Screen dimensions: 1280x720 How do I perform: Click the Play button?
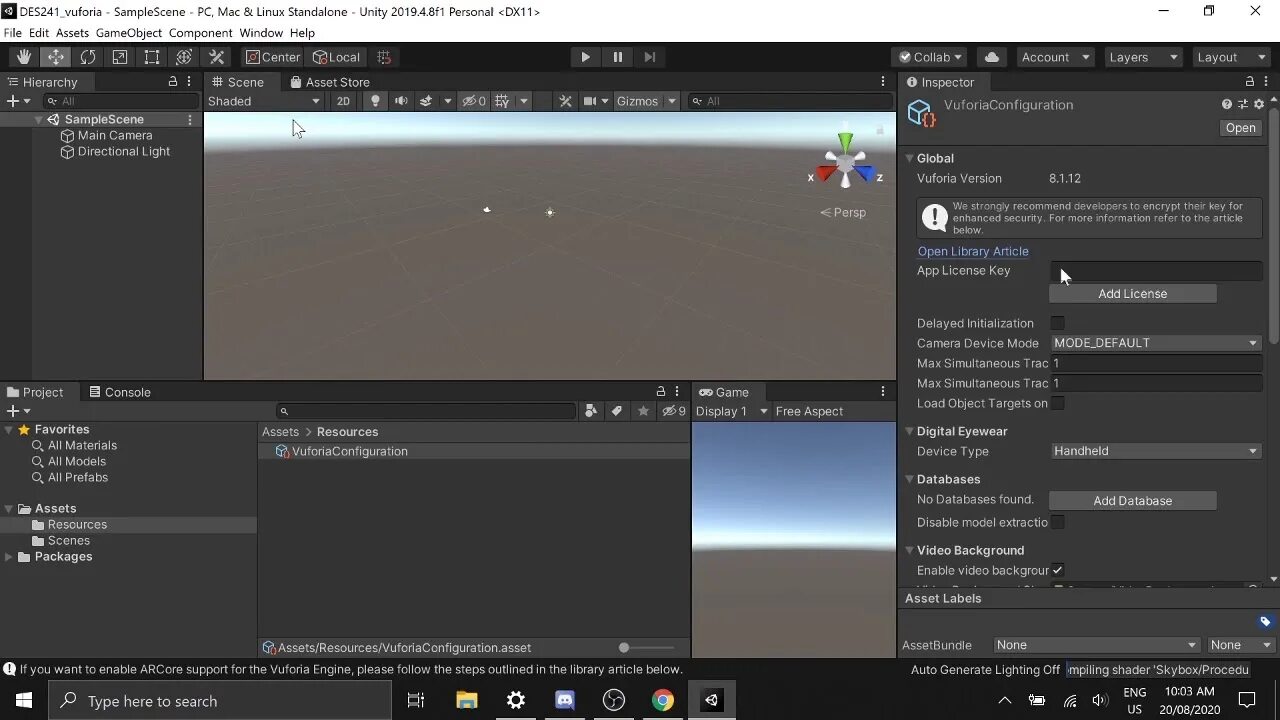585,57
